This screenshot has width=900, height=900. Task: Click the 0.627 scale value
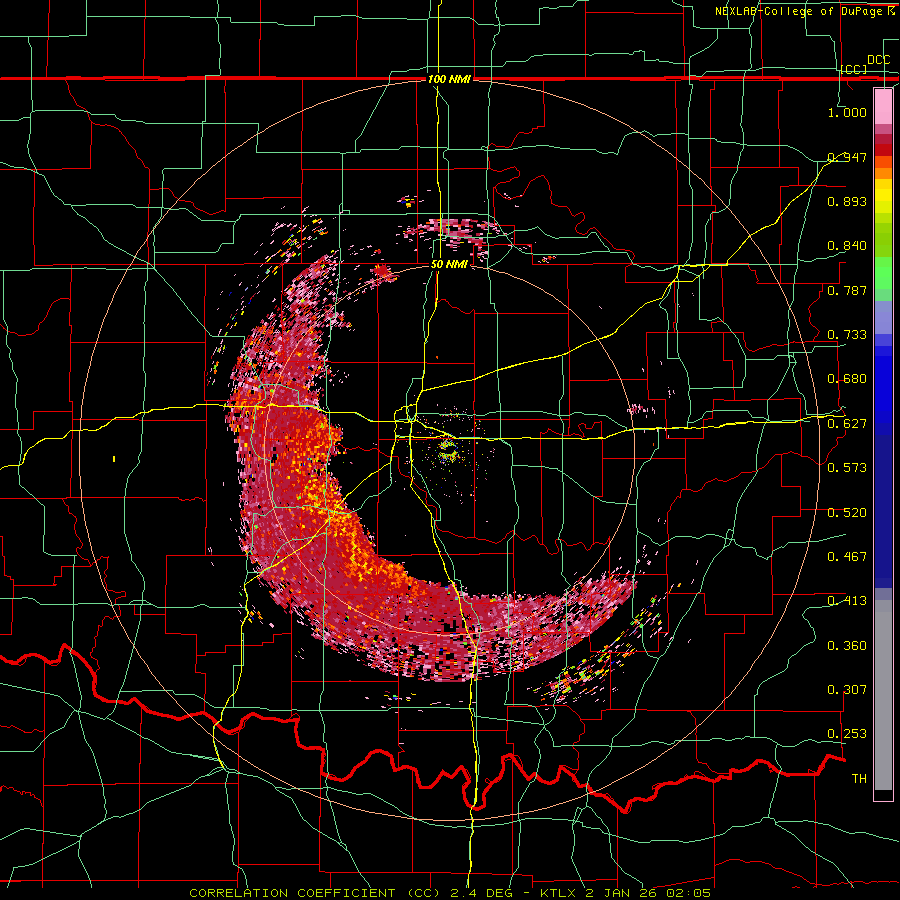tap(847, 424)
